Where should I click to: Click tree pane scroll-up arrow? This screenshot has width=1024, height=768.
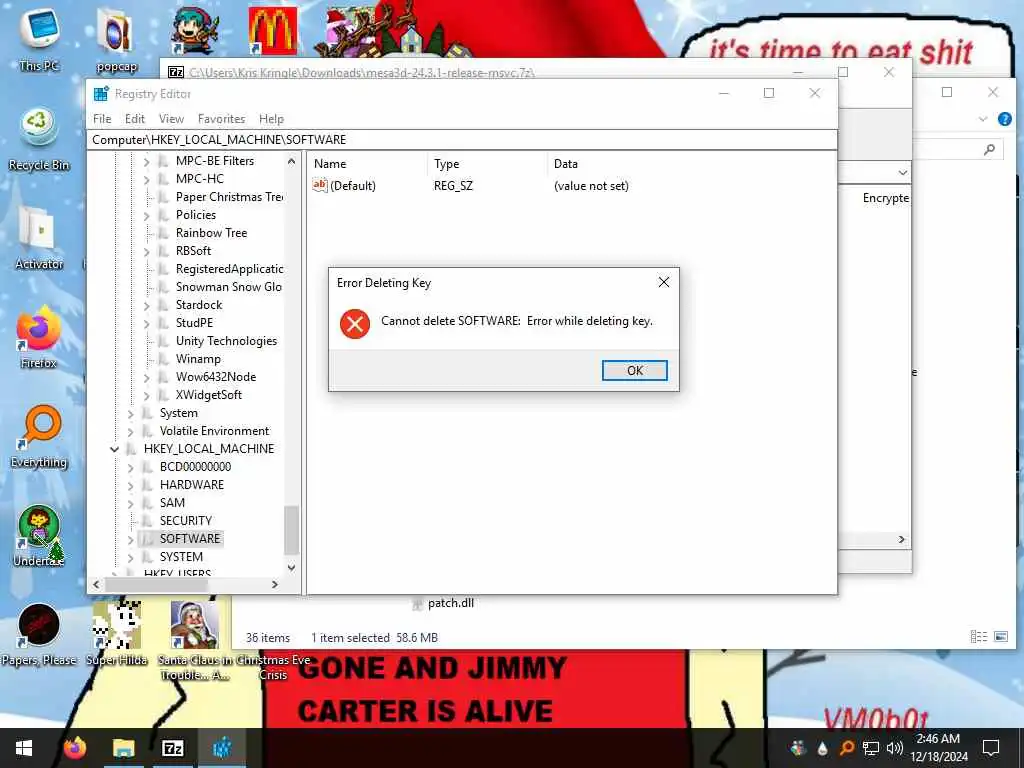pos(291,161)
